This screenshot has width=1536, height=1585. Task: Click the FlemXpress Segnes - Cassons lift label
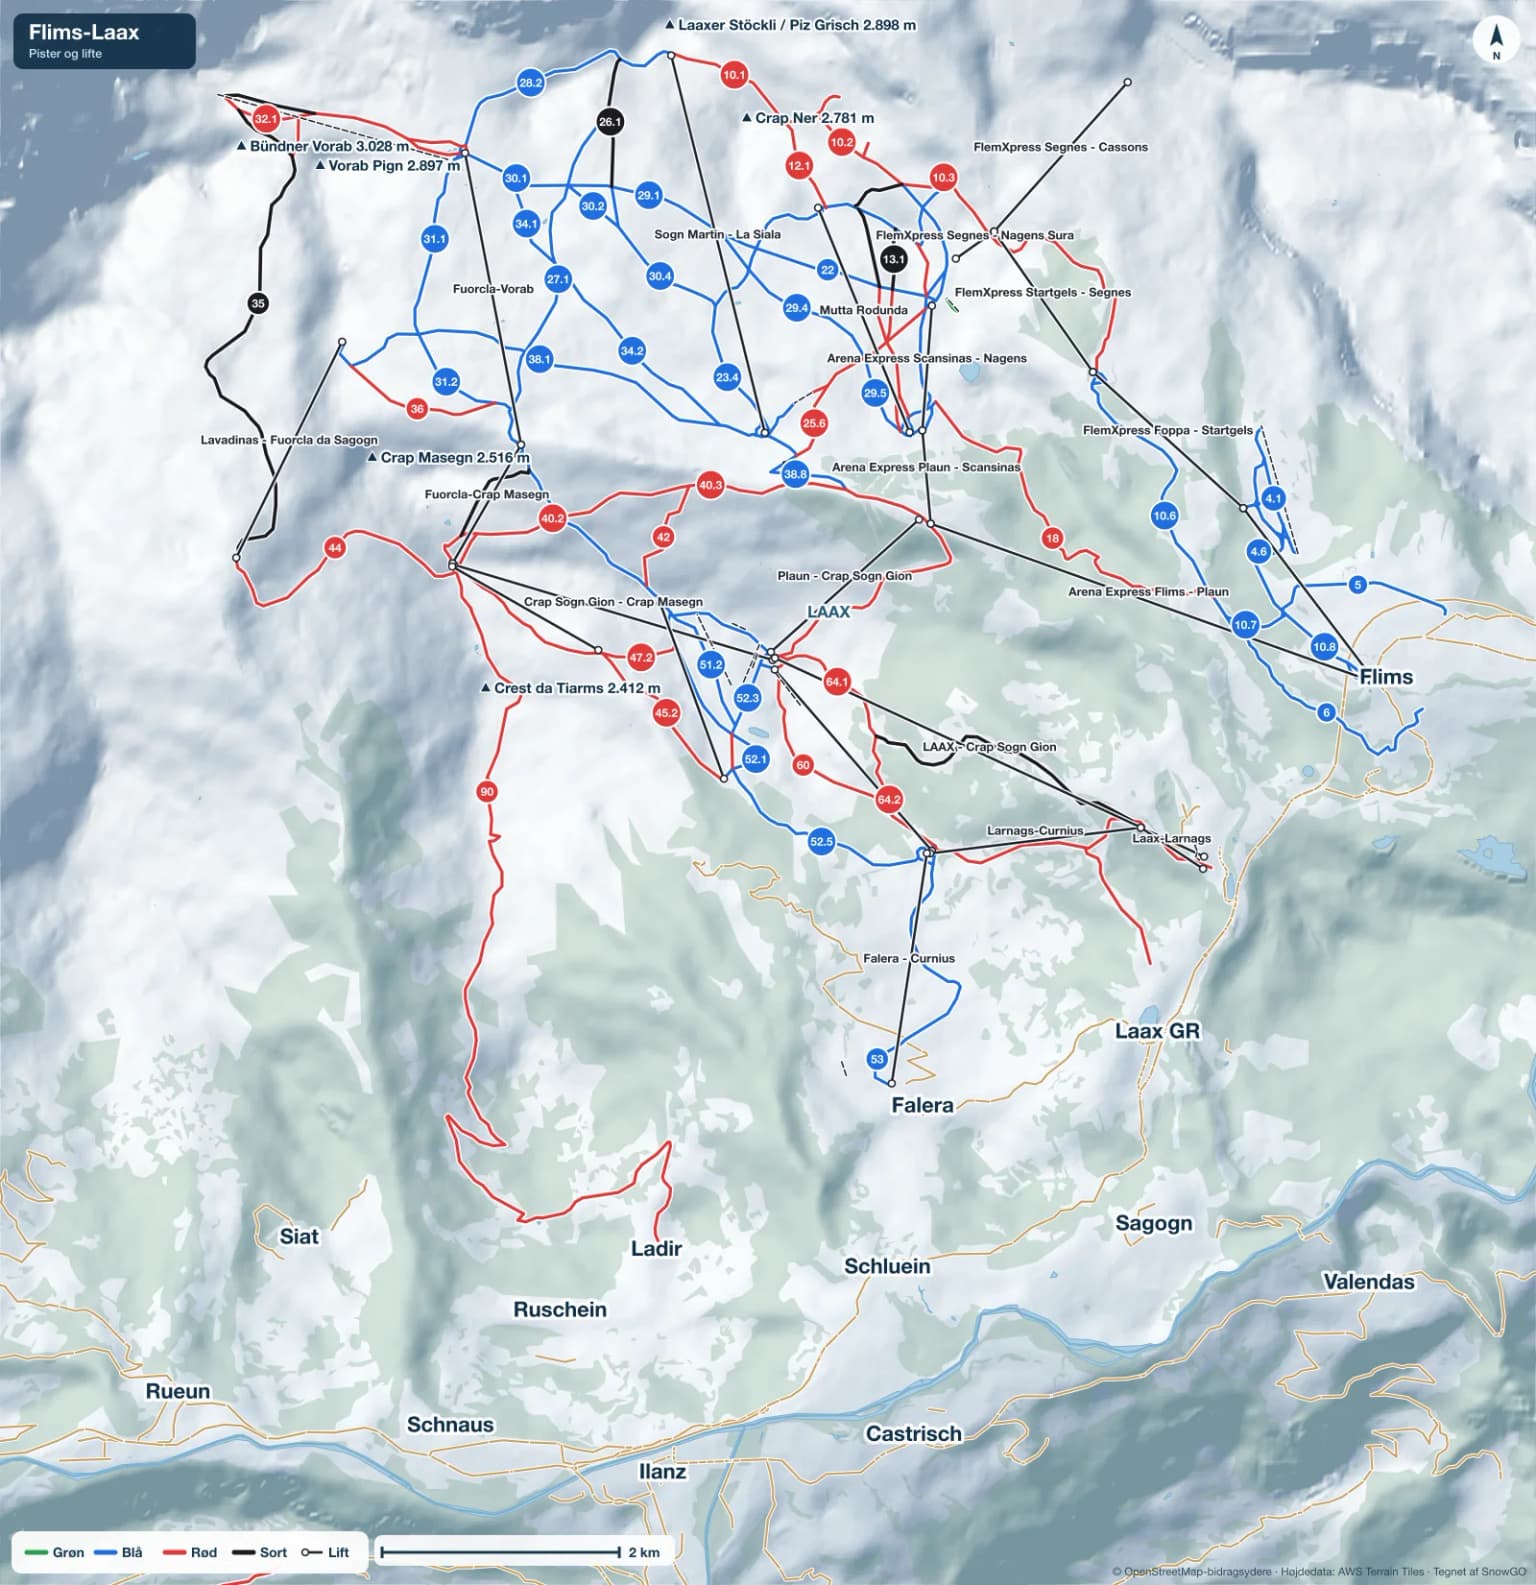(1061, 147)
